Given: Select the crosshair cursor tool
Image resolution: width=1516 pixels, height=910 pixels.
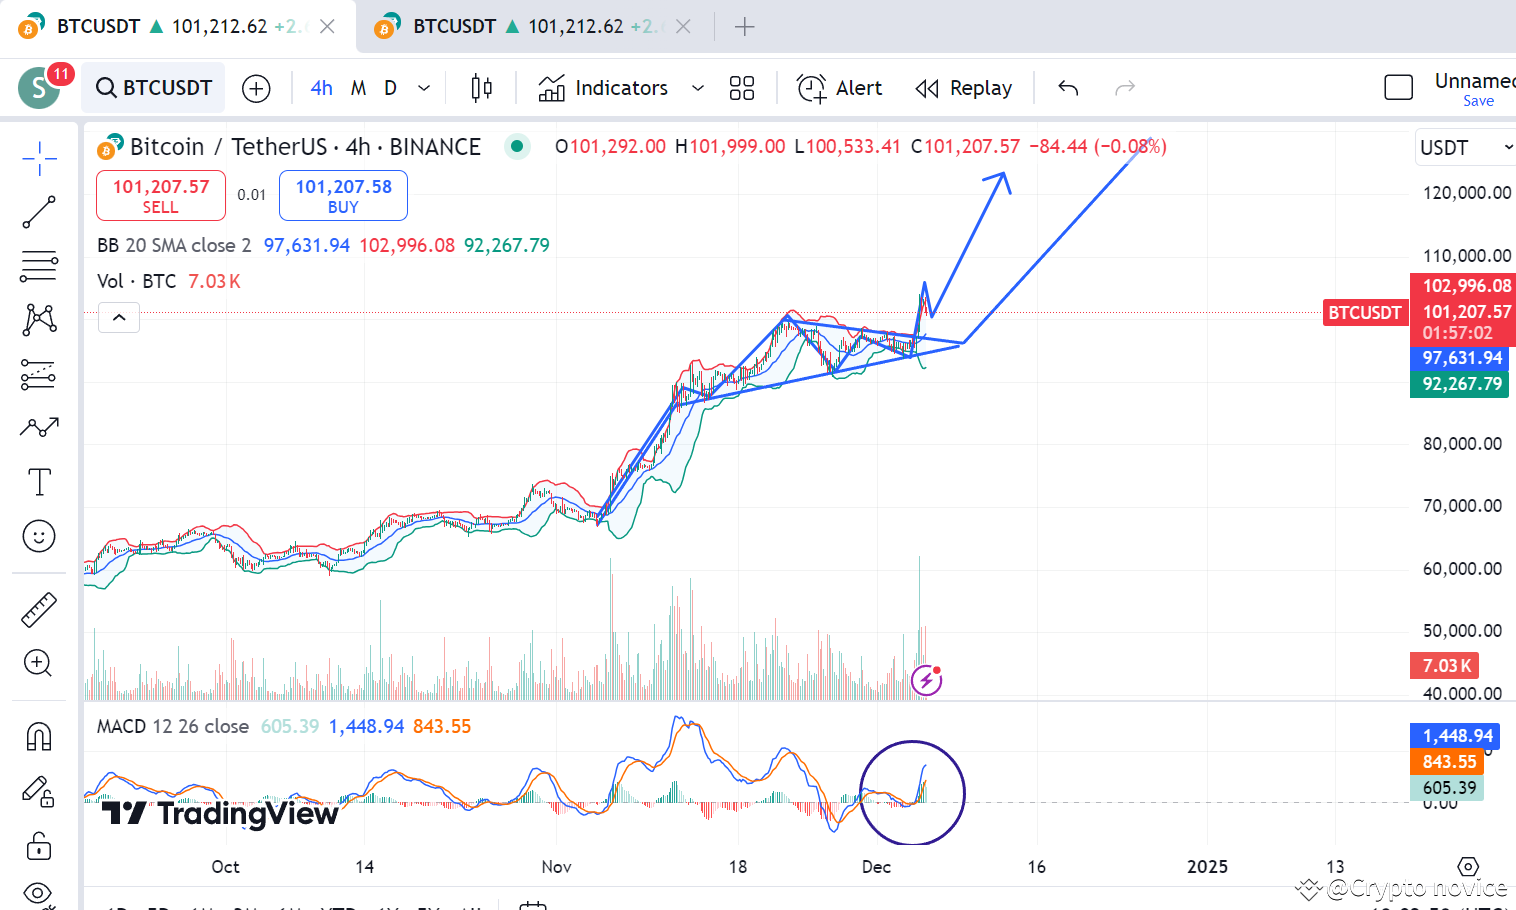Looking at the screenshot, I should 39,158.
